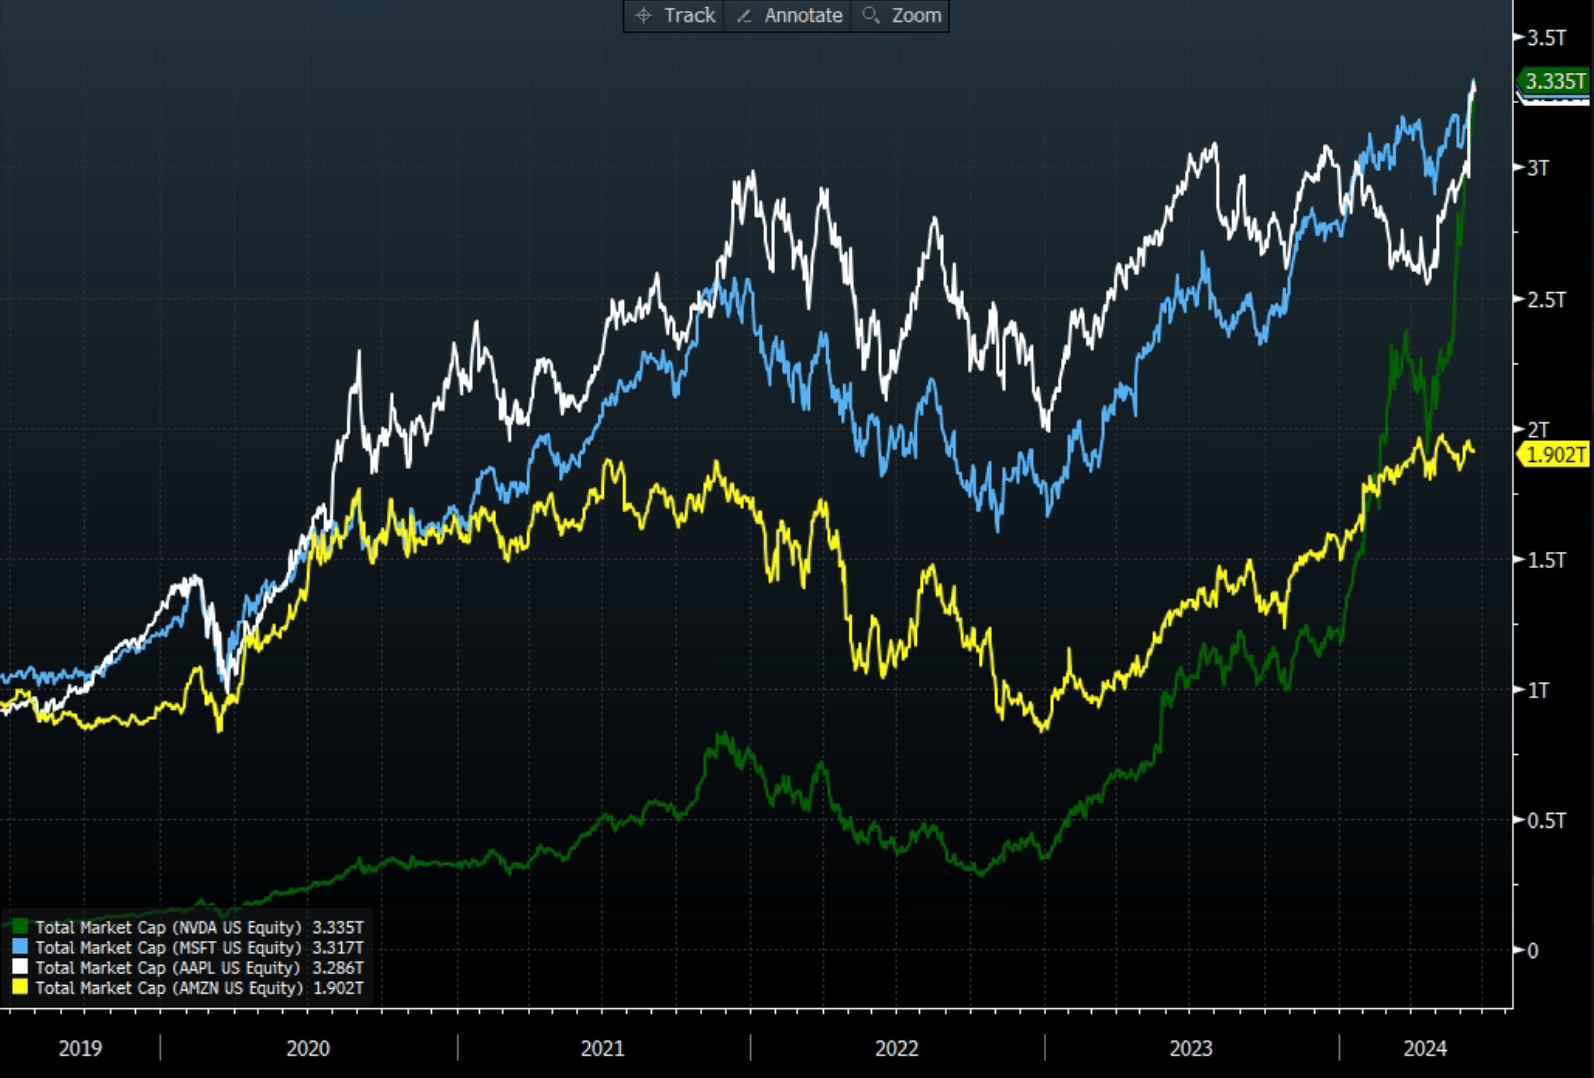Image resolution: width=1594 pixels, height=1078 pixels.
Task: Click the white AAPL legend color swatch
Action: pos(20,967)
